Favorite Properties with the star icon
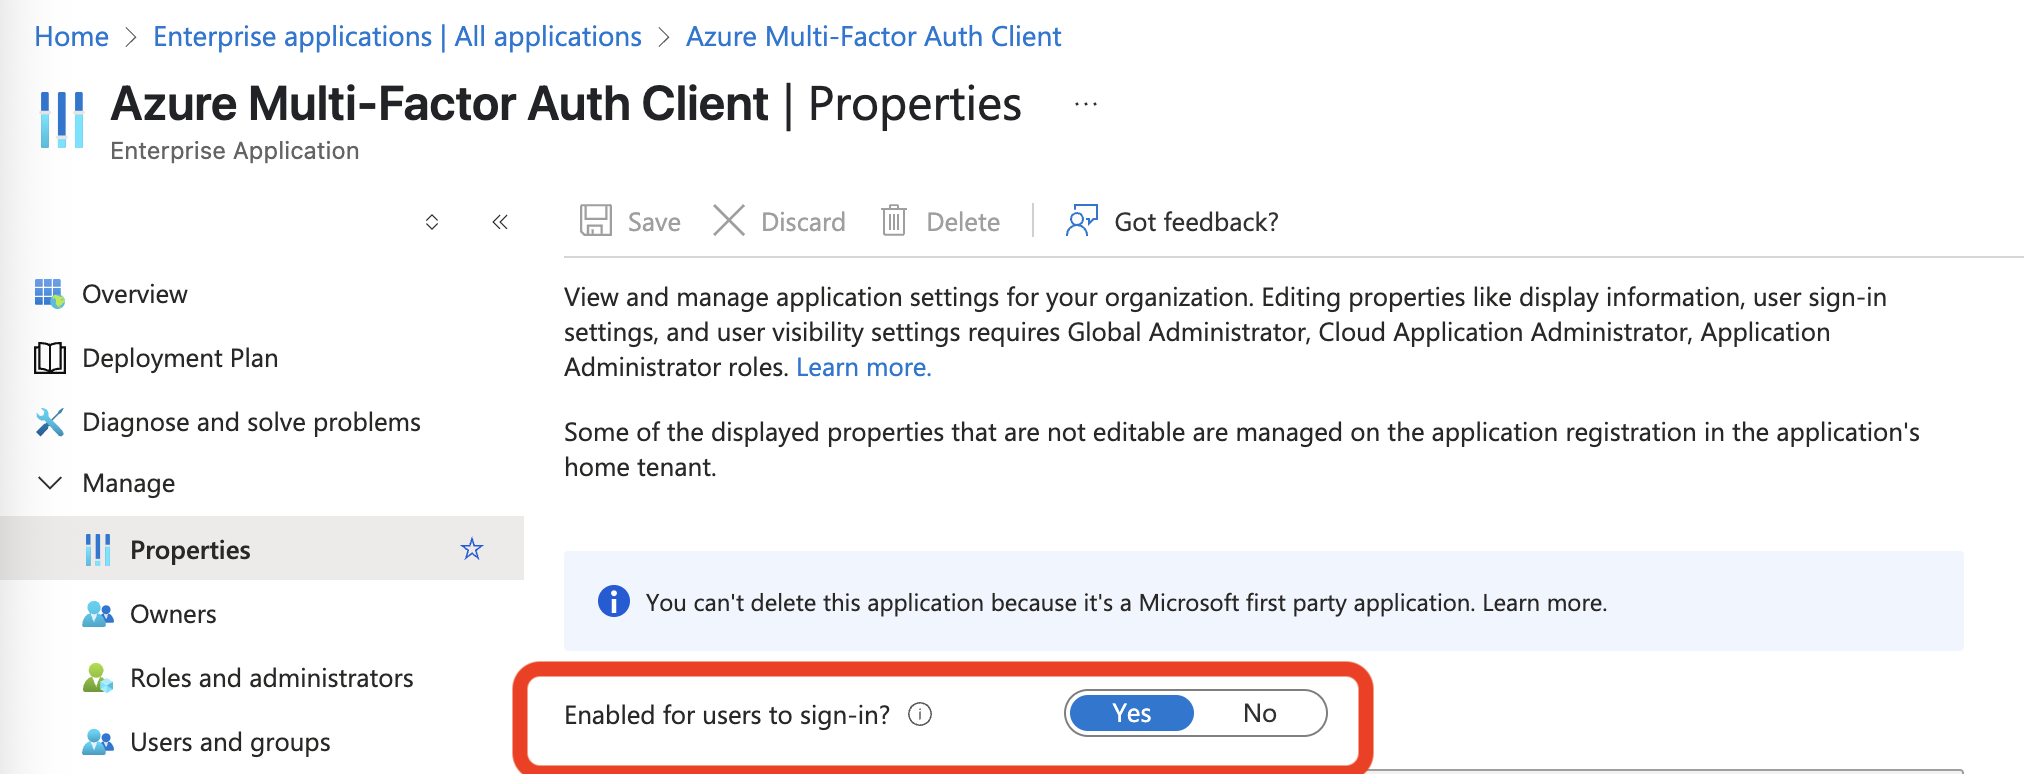The width and height of the screenshot is (2024, 774). 472,549
